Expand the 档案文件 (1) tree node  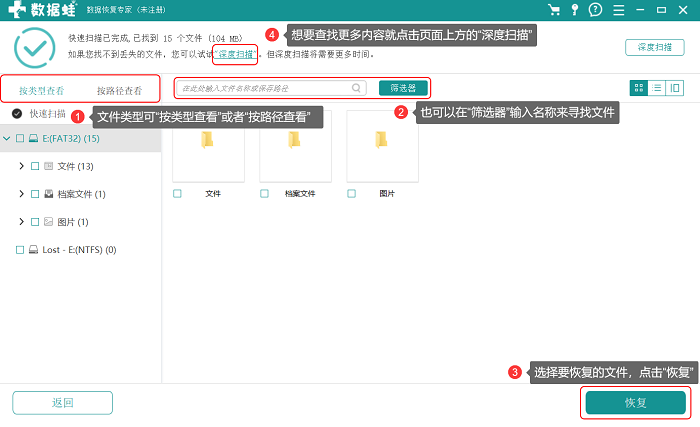tap(21, 194)
